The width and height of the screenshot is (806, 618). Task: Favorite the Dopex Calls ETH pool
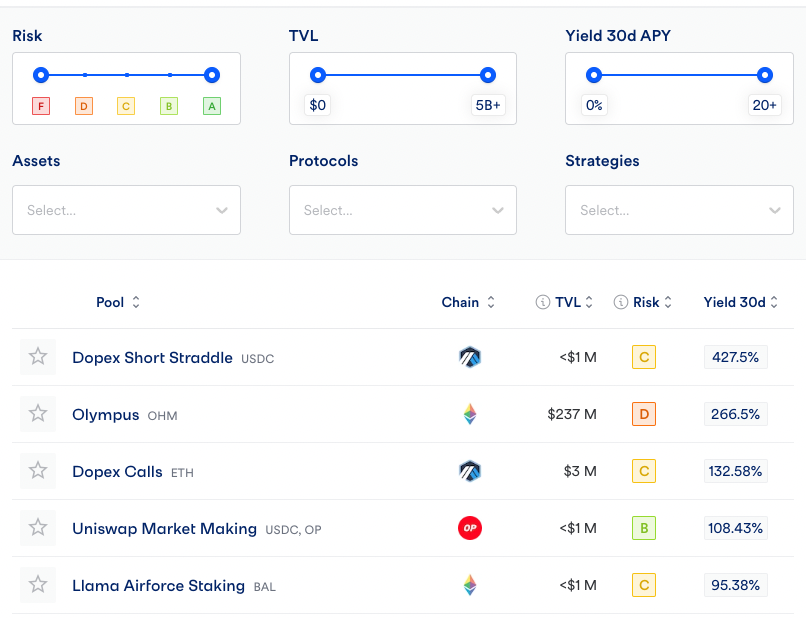(x=38, y=471)
